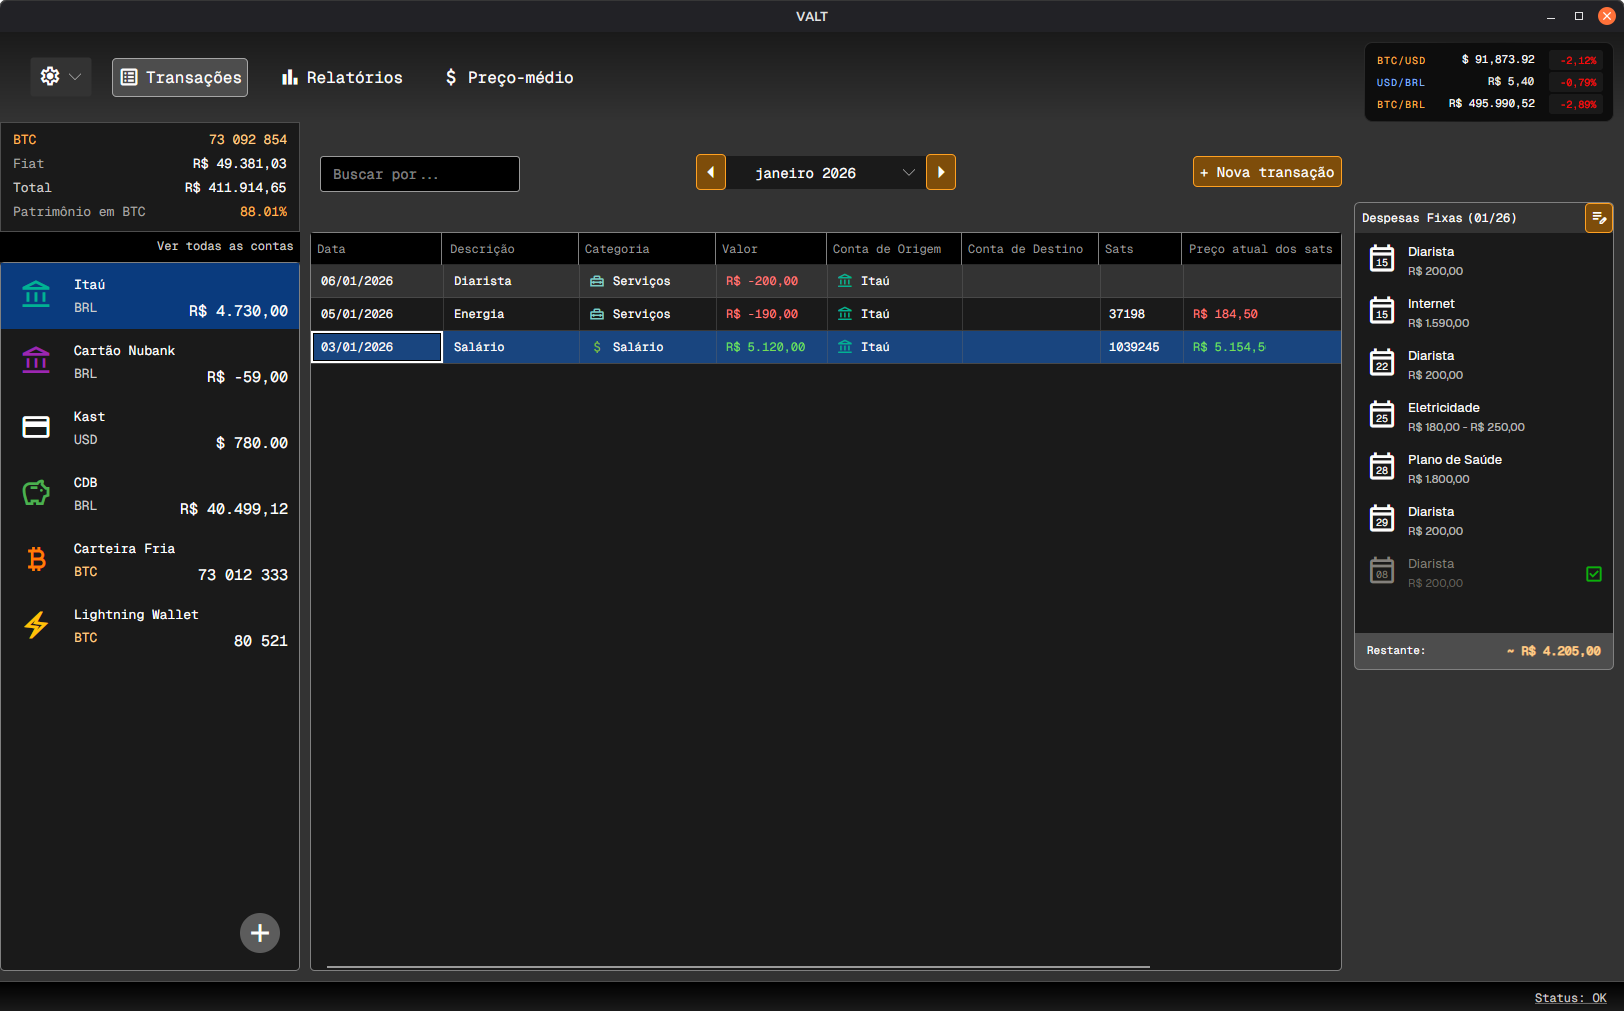Advance to the next month arrow

coord(941,172)
